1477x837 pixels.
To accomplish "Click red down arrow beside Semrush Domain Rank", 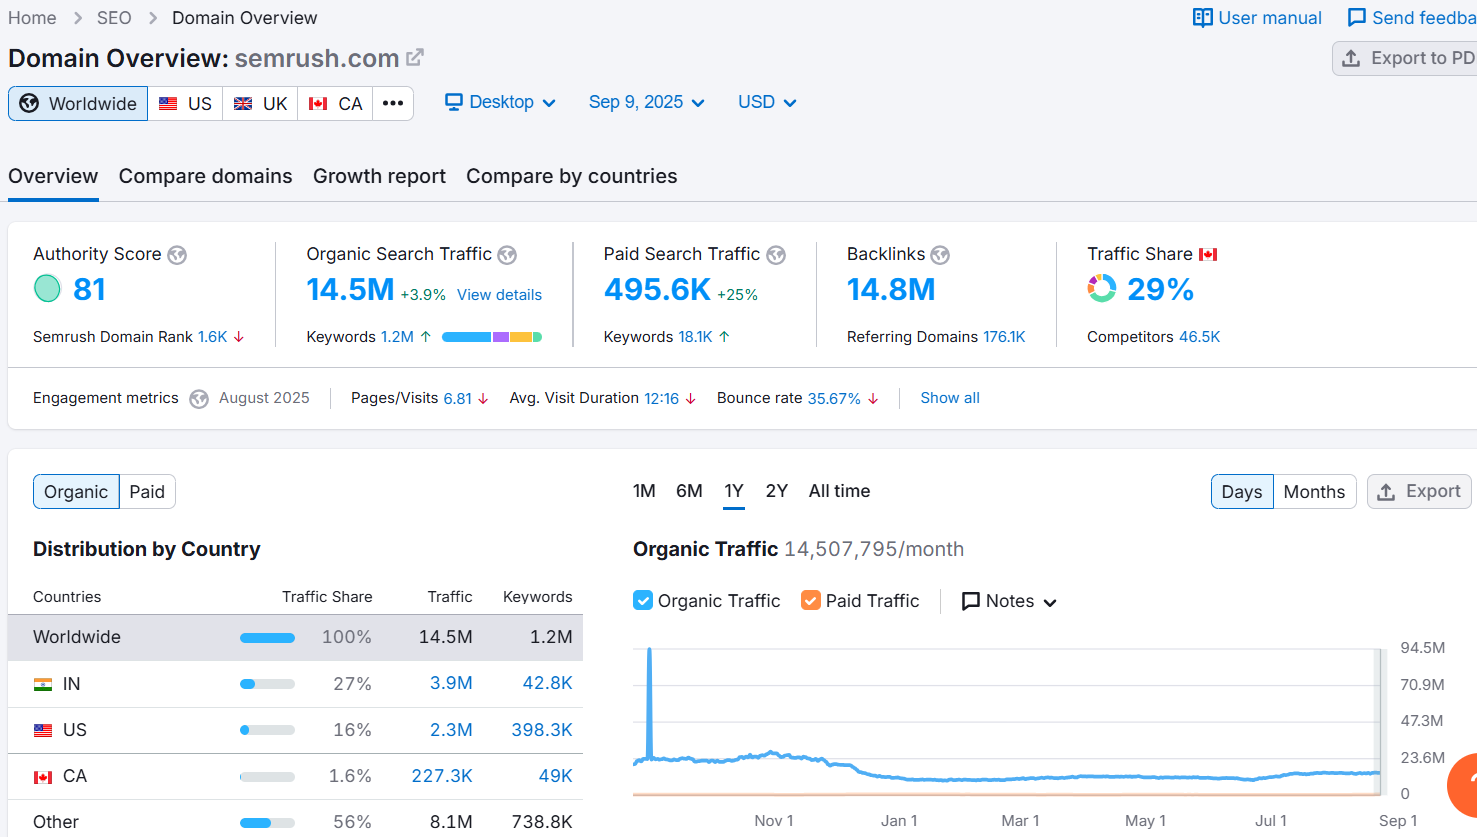I will [239, 337].
